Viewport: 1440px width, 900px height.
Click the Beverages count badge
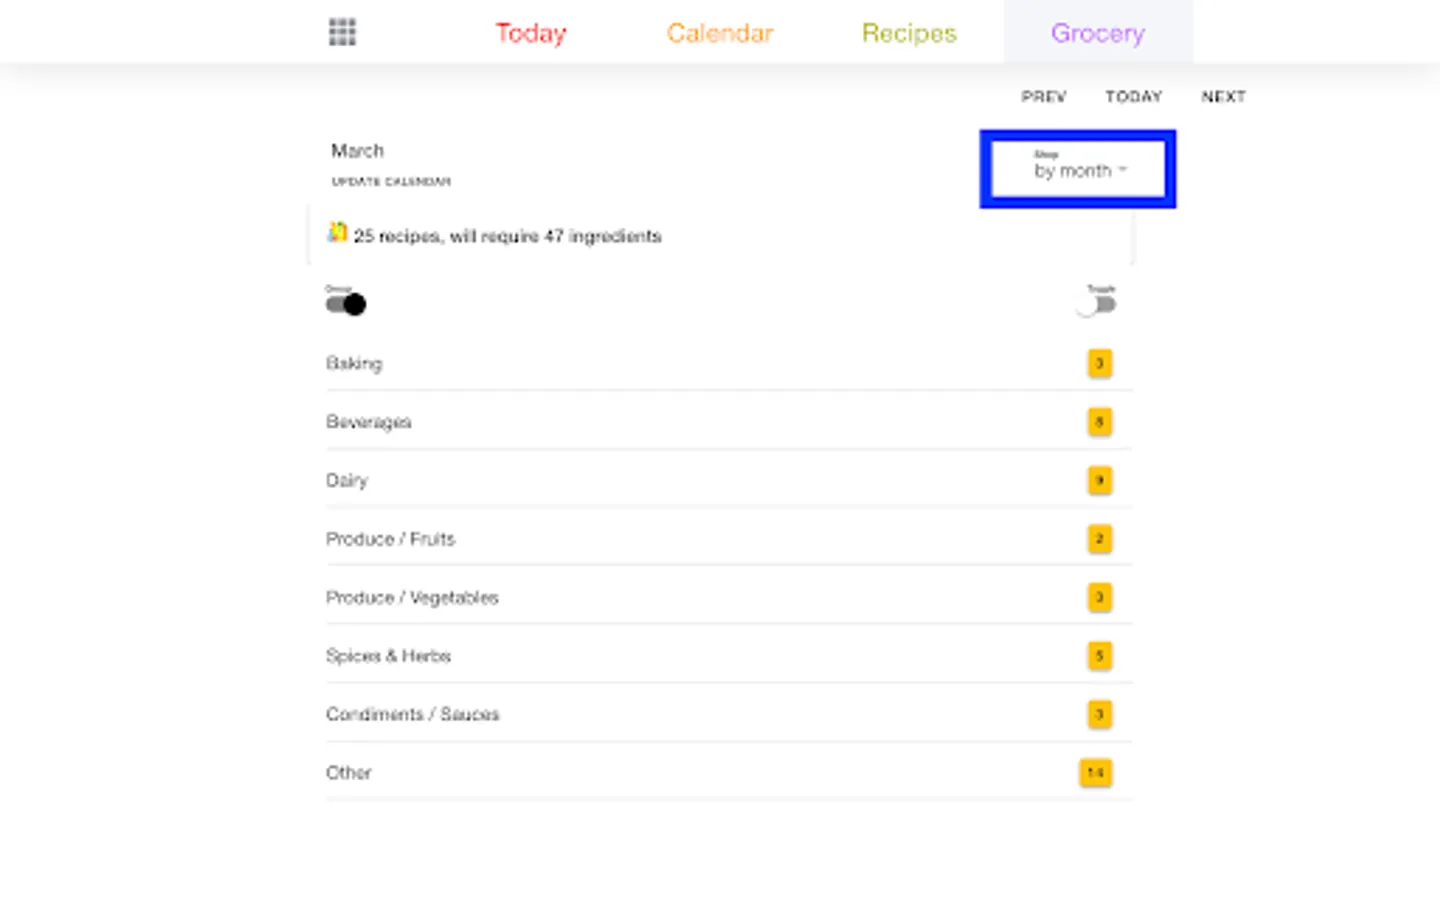coord(1099,422)
